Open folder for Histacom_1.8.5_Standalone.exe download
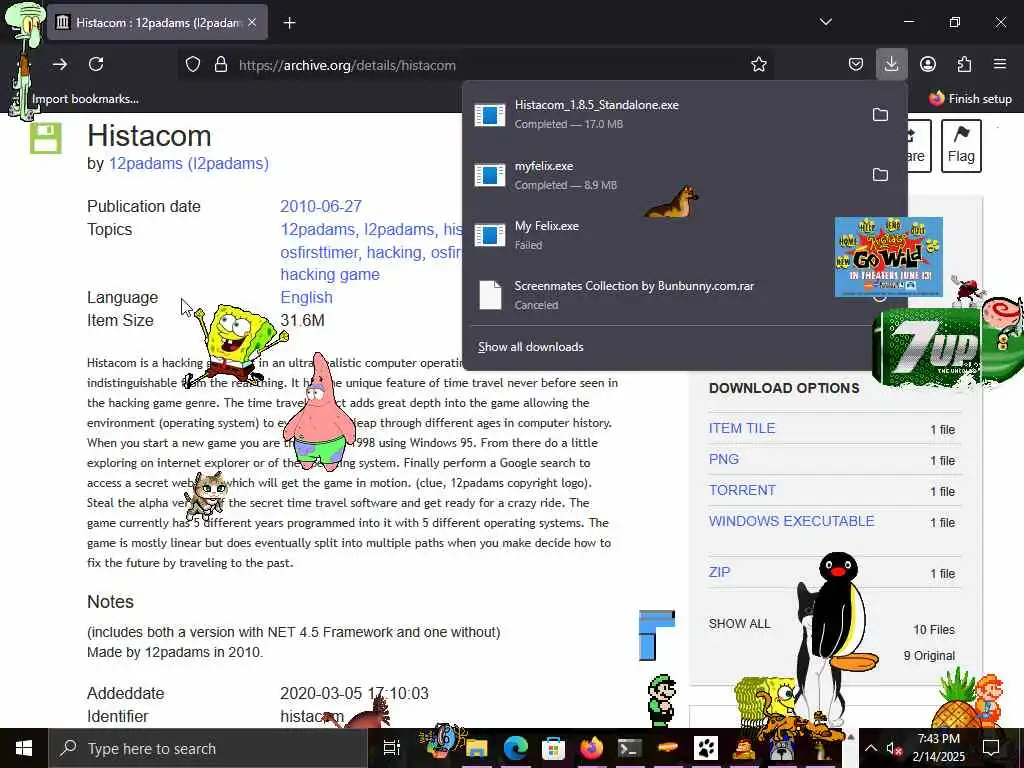This screenshot has height=768, width=1024. (x=880, y=115)
